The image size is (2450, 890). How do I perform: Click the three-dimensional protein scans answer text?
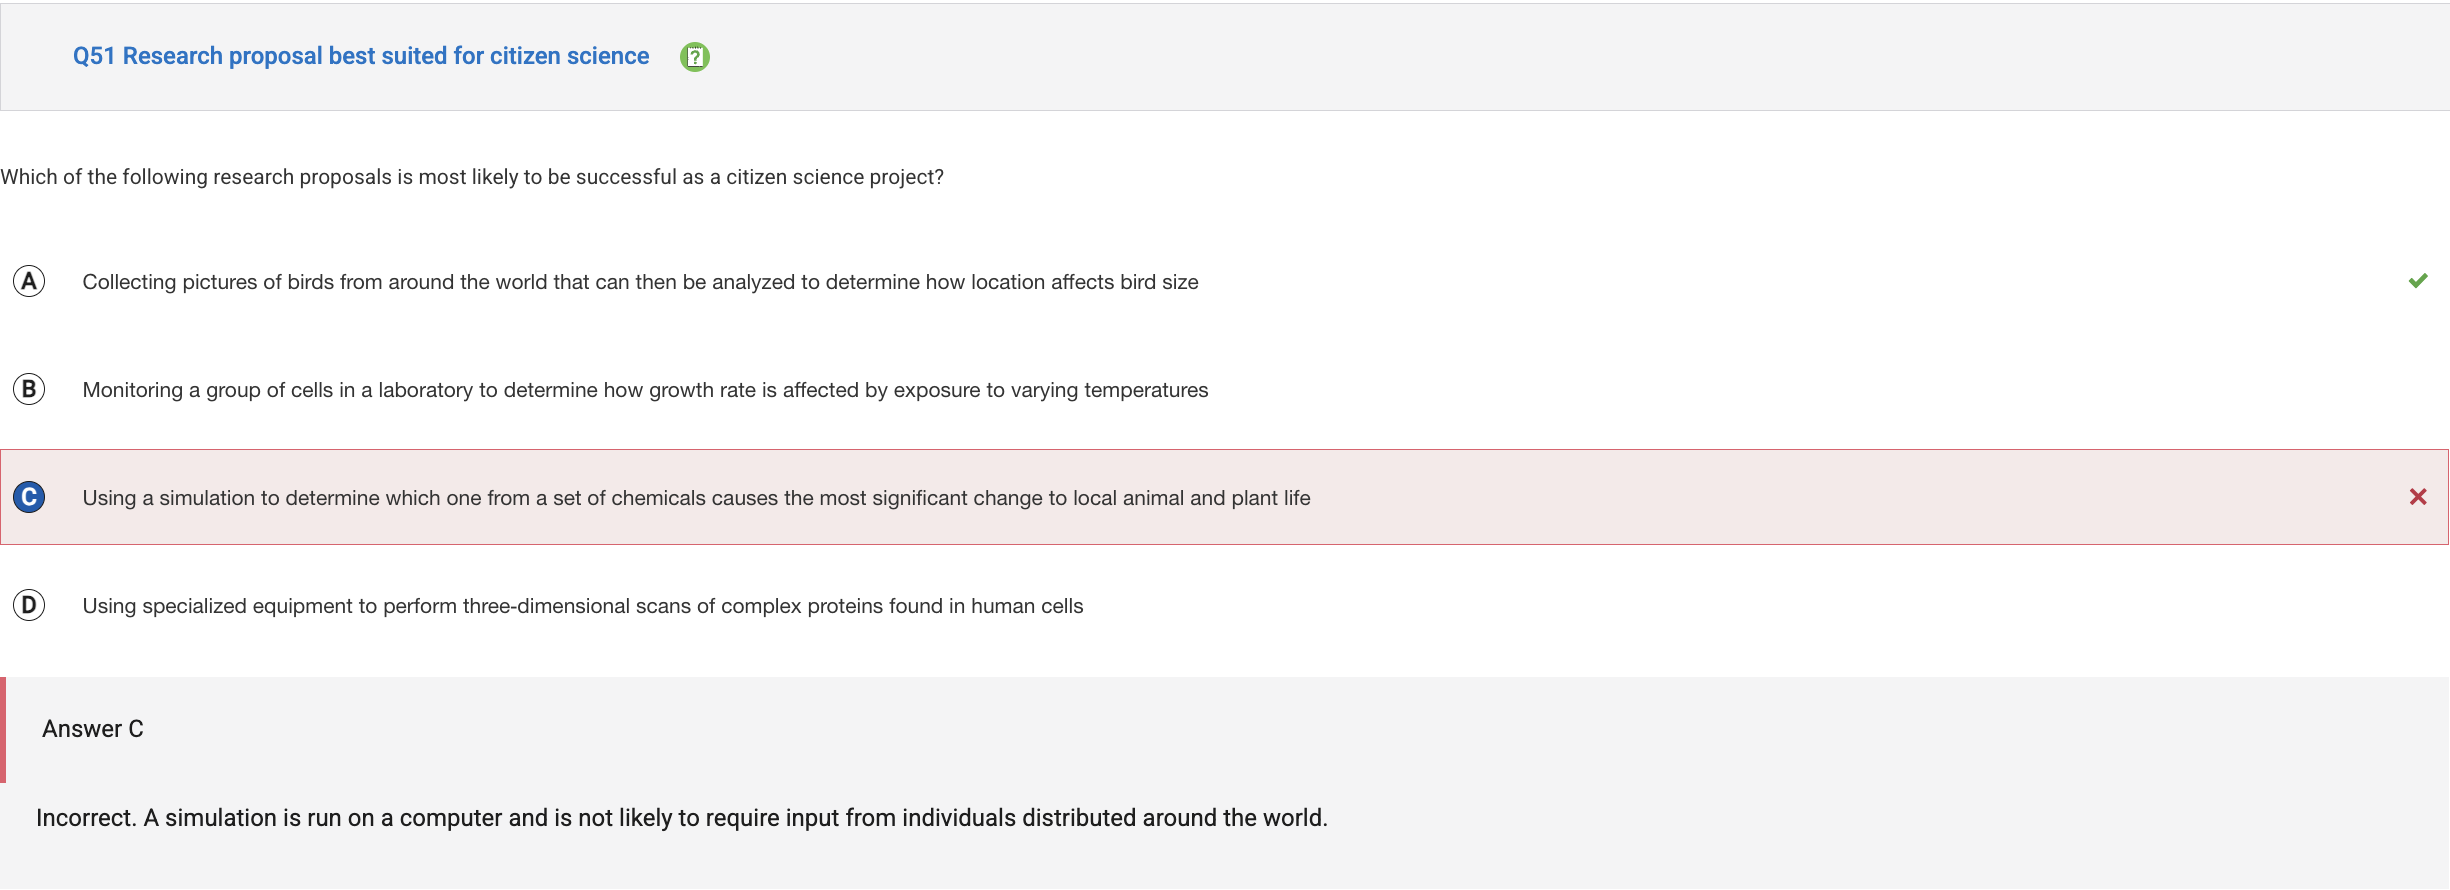click(x=583, y=606)
